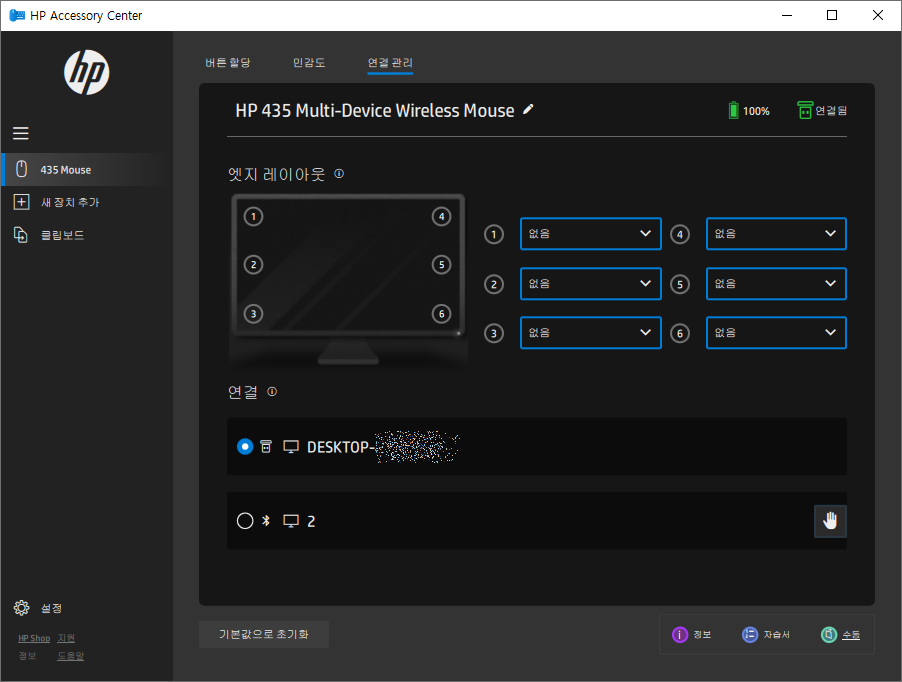Viewport: 902px width, 682px height.
Task: Expand edge 3 dropdown showing 없음
Action: click(591, 332)
